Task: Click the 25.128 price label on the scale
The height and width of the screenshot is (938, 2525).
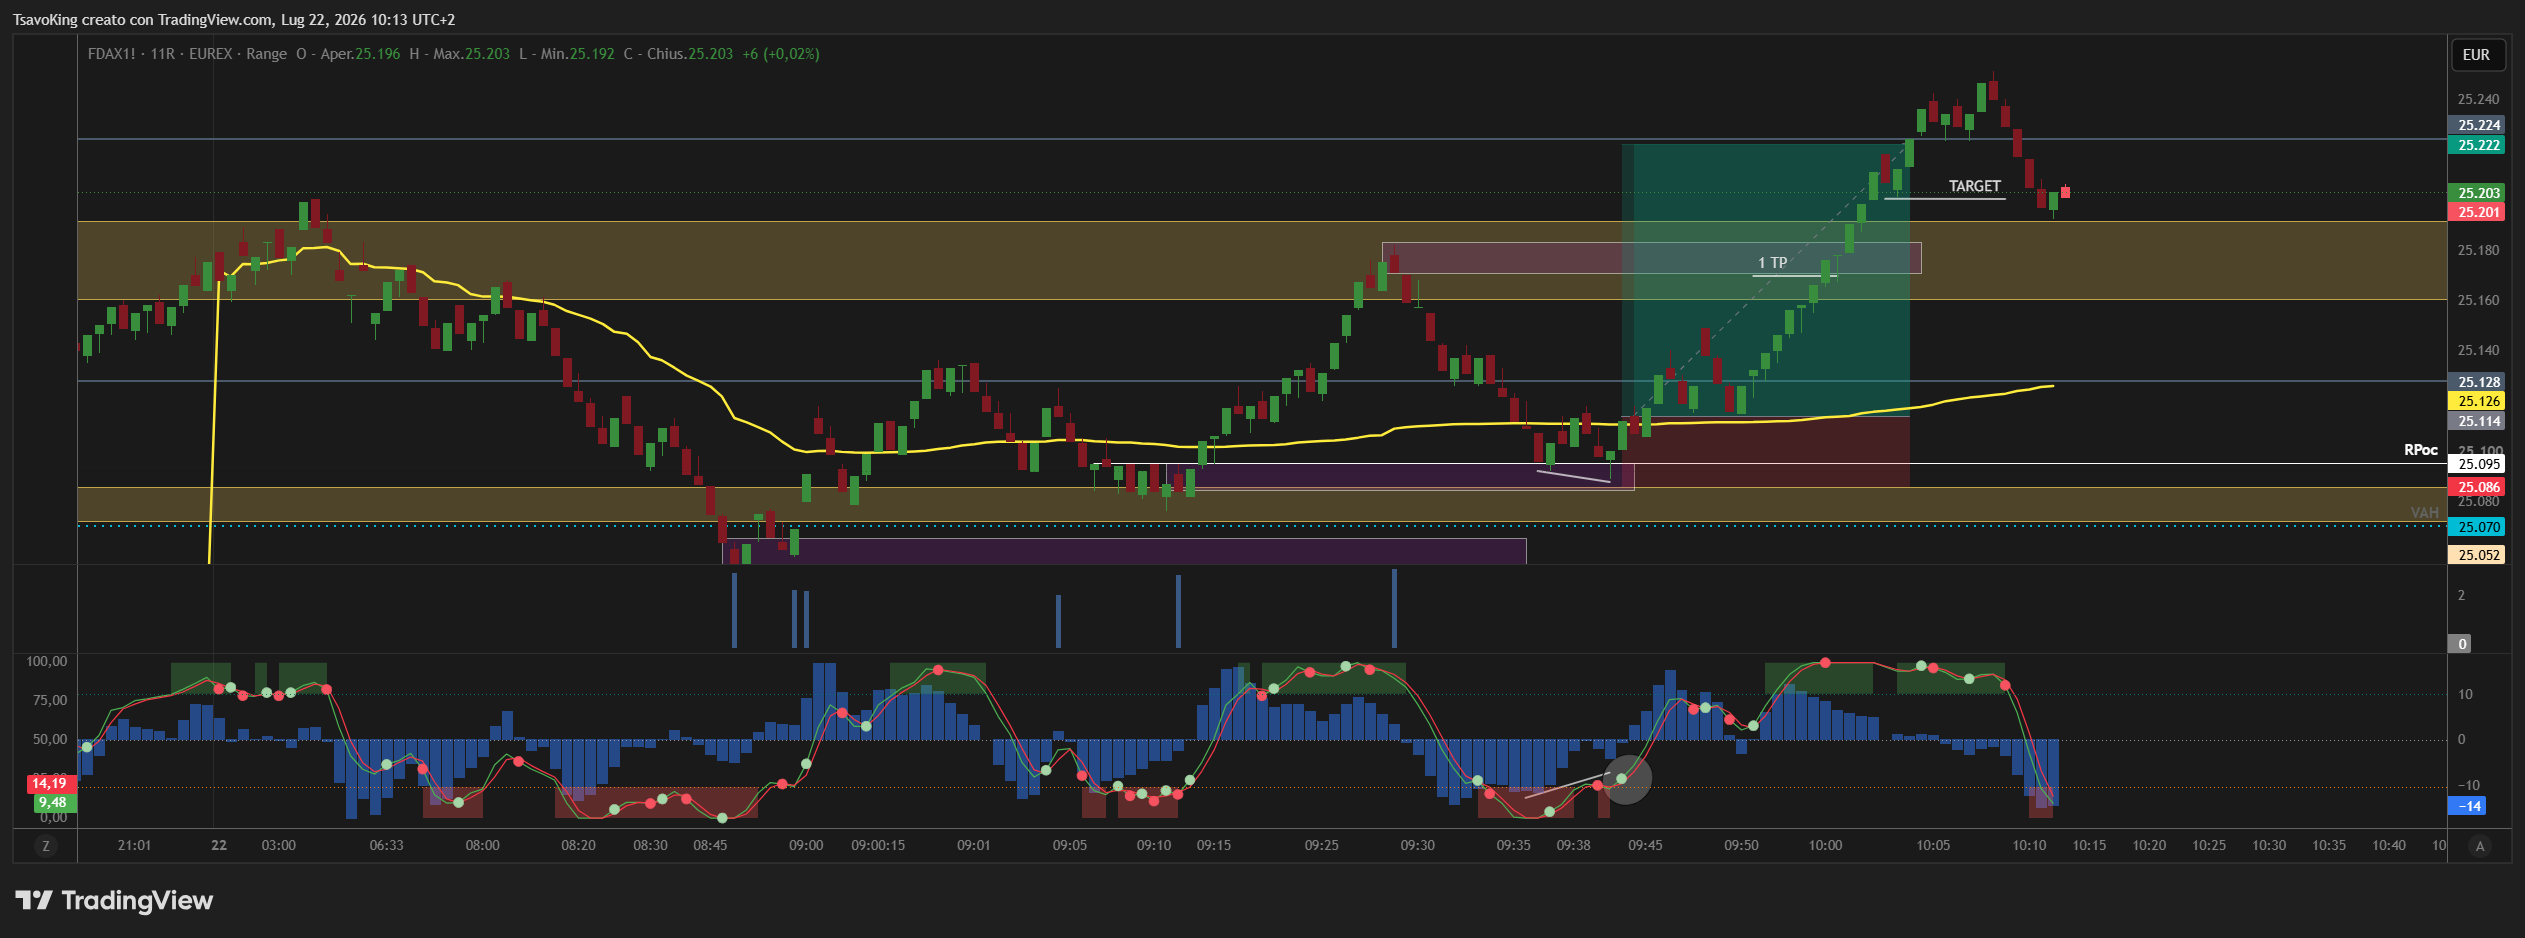Action: [2478, 382]
